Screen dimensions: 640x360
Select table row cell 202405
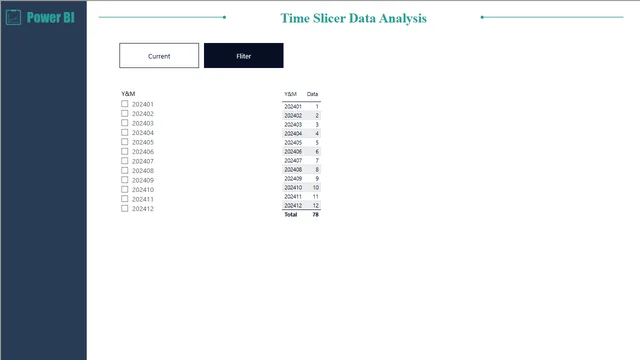[293, 142]
